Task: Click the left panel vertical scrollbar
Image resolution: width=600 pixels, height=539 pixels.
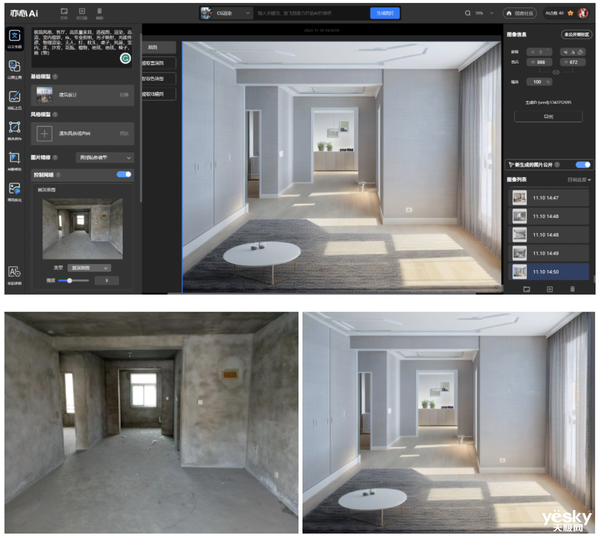Action: click(x=141, y=119)
